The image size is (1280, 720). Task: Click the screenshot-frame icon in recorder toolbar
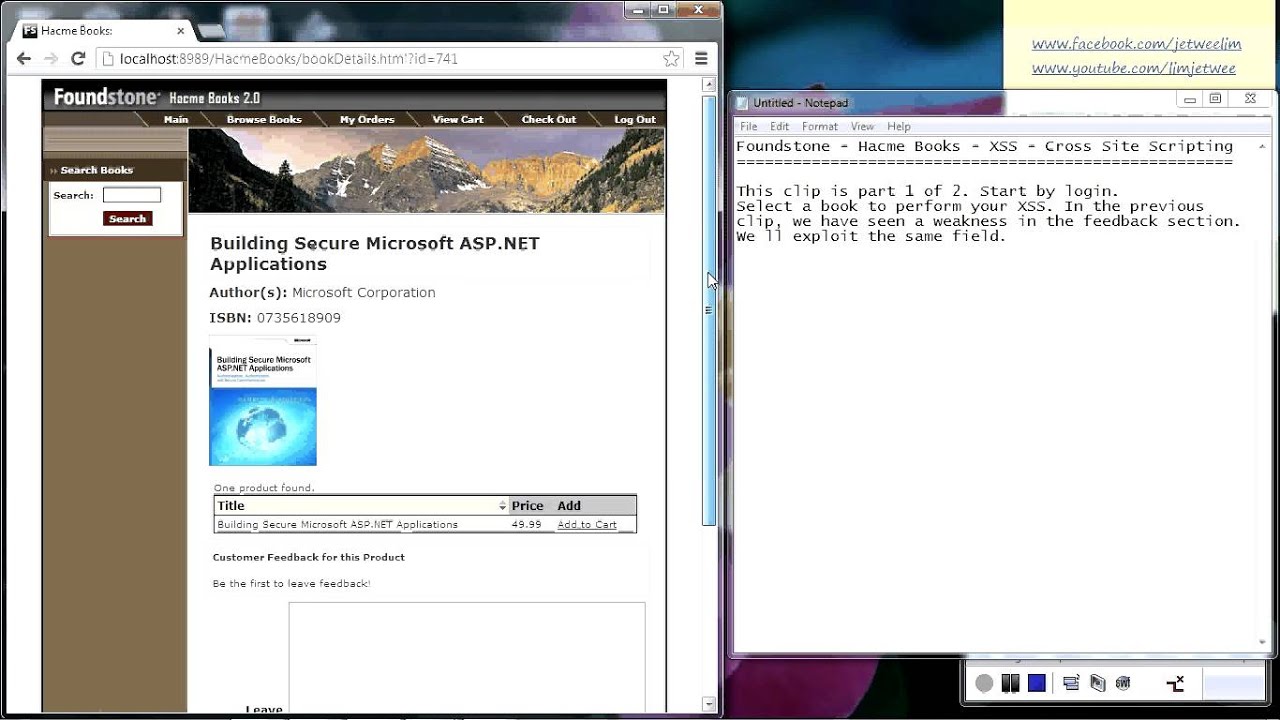point(1097,683)
